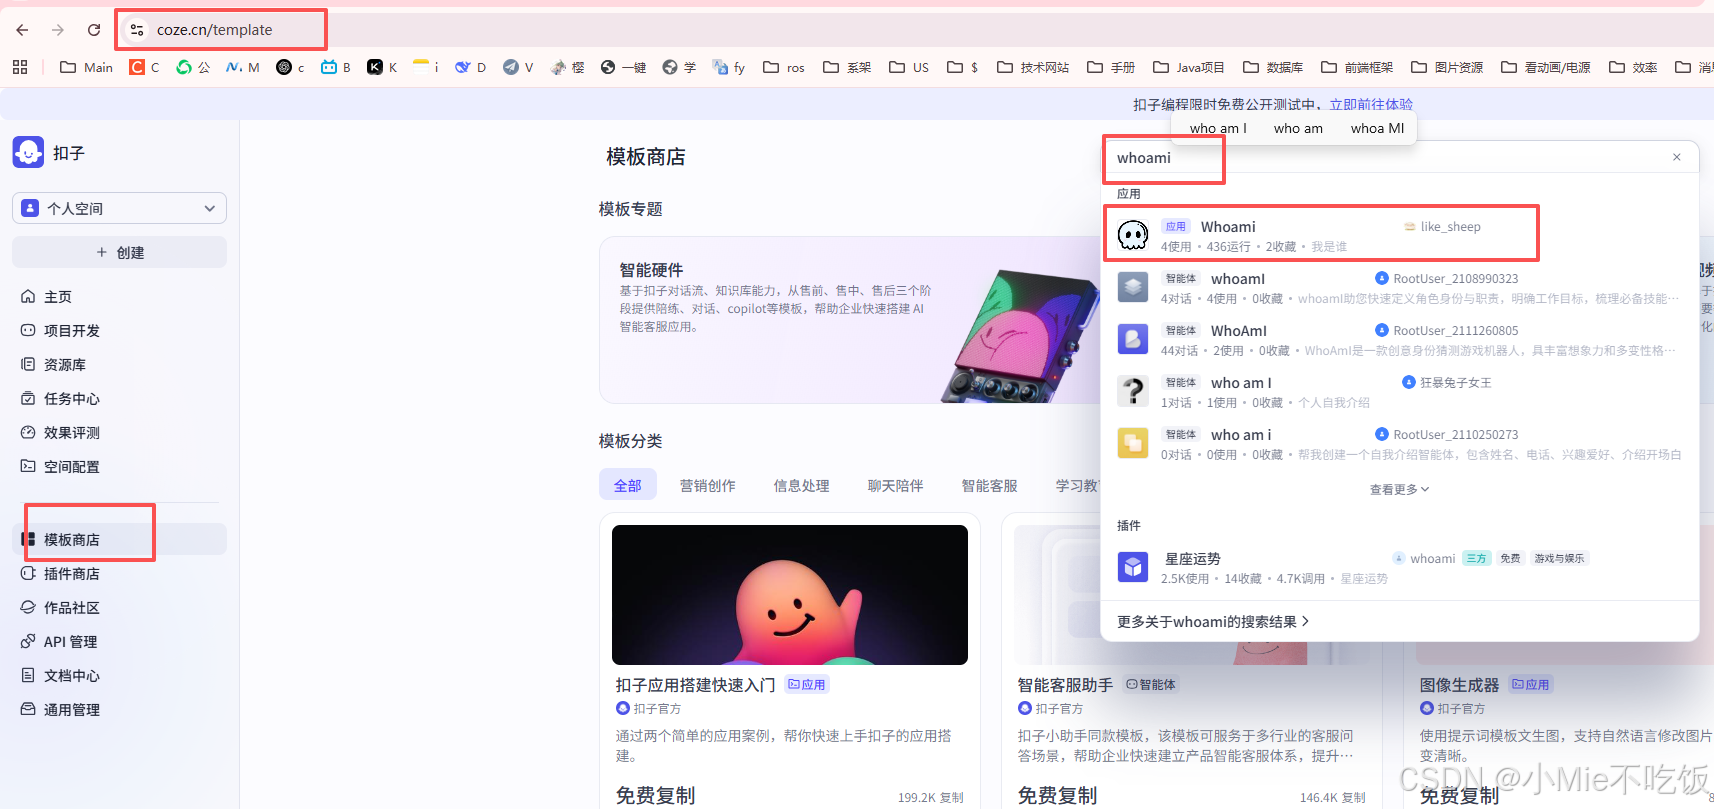This screenshot has width=1714, height=809.
Task: Open the ros bookmarks folder
Action: click(x=784, y=67)
